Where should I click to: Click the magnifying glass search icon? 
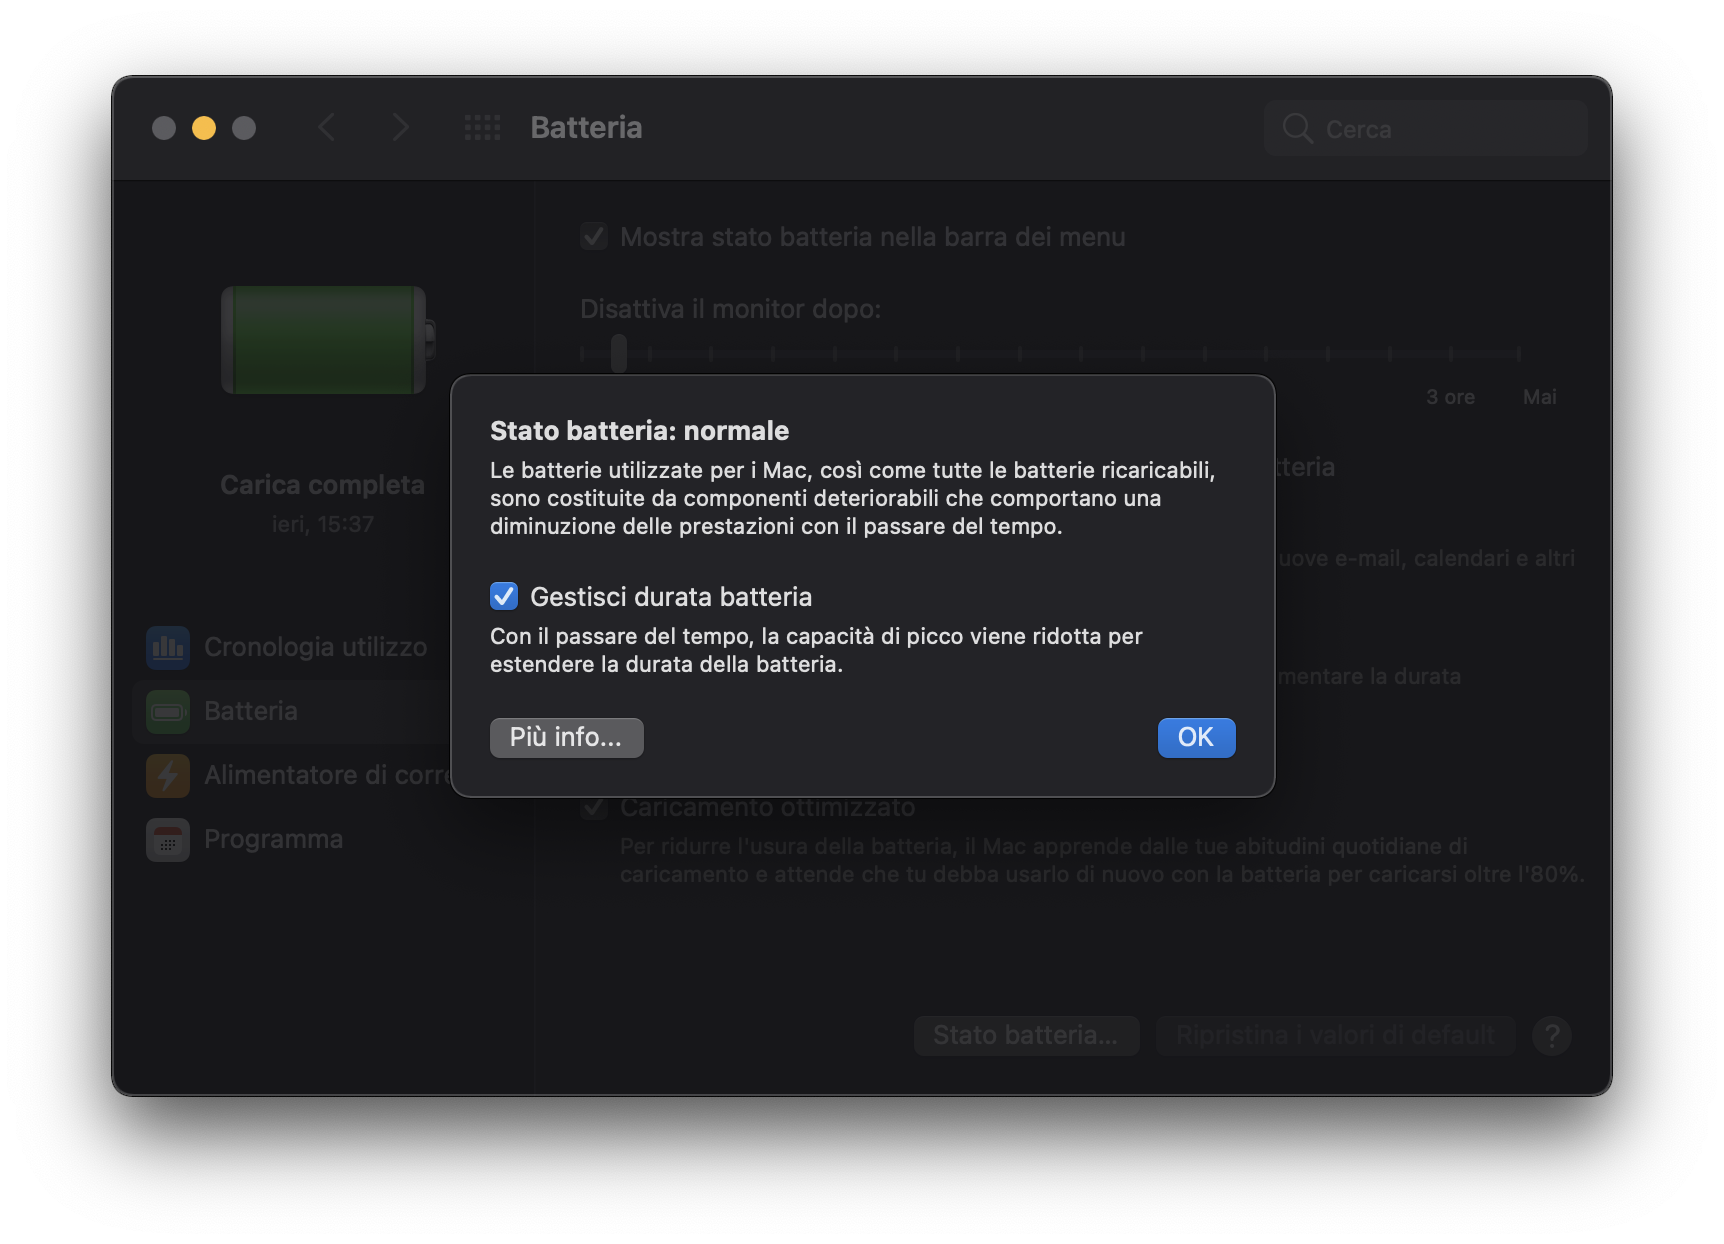pos(1297,128)
